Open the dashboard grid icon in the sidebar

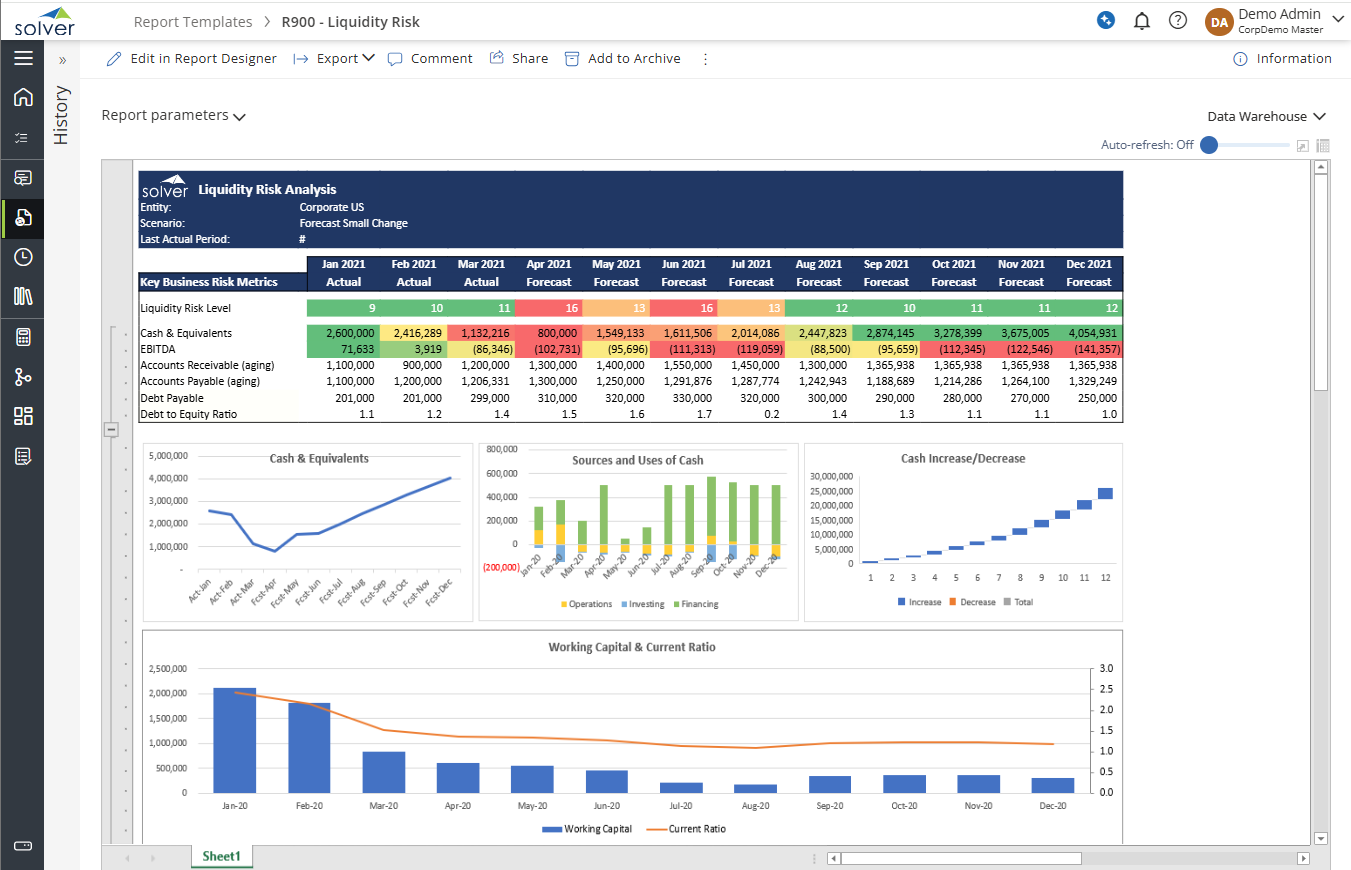(23, 417)
